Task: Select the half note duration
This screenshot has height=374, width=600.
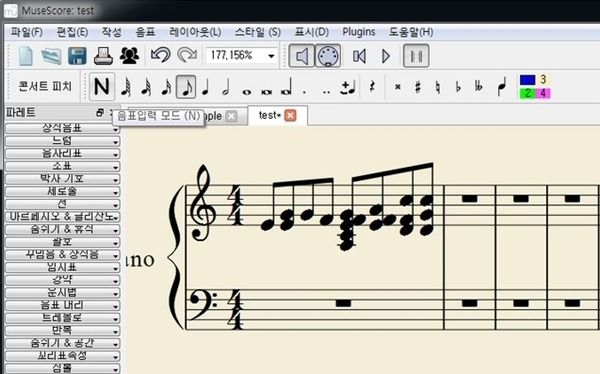Action: coord(226,87)
